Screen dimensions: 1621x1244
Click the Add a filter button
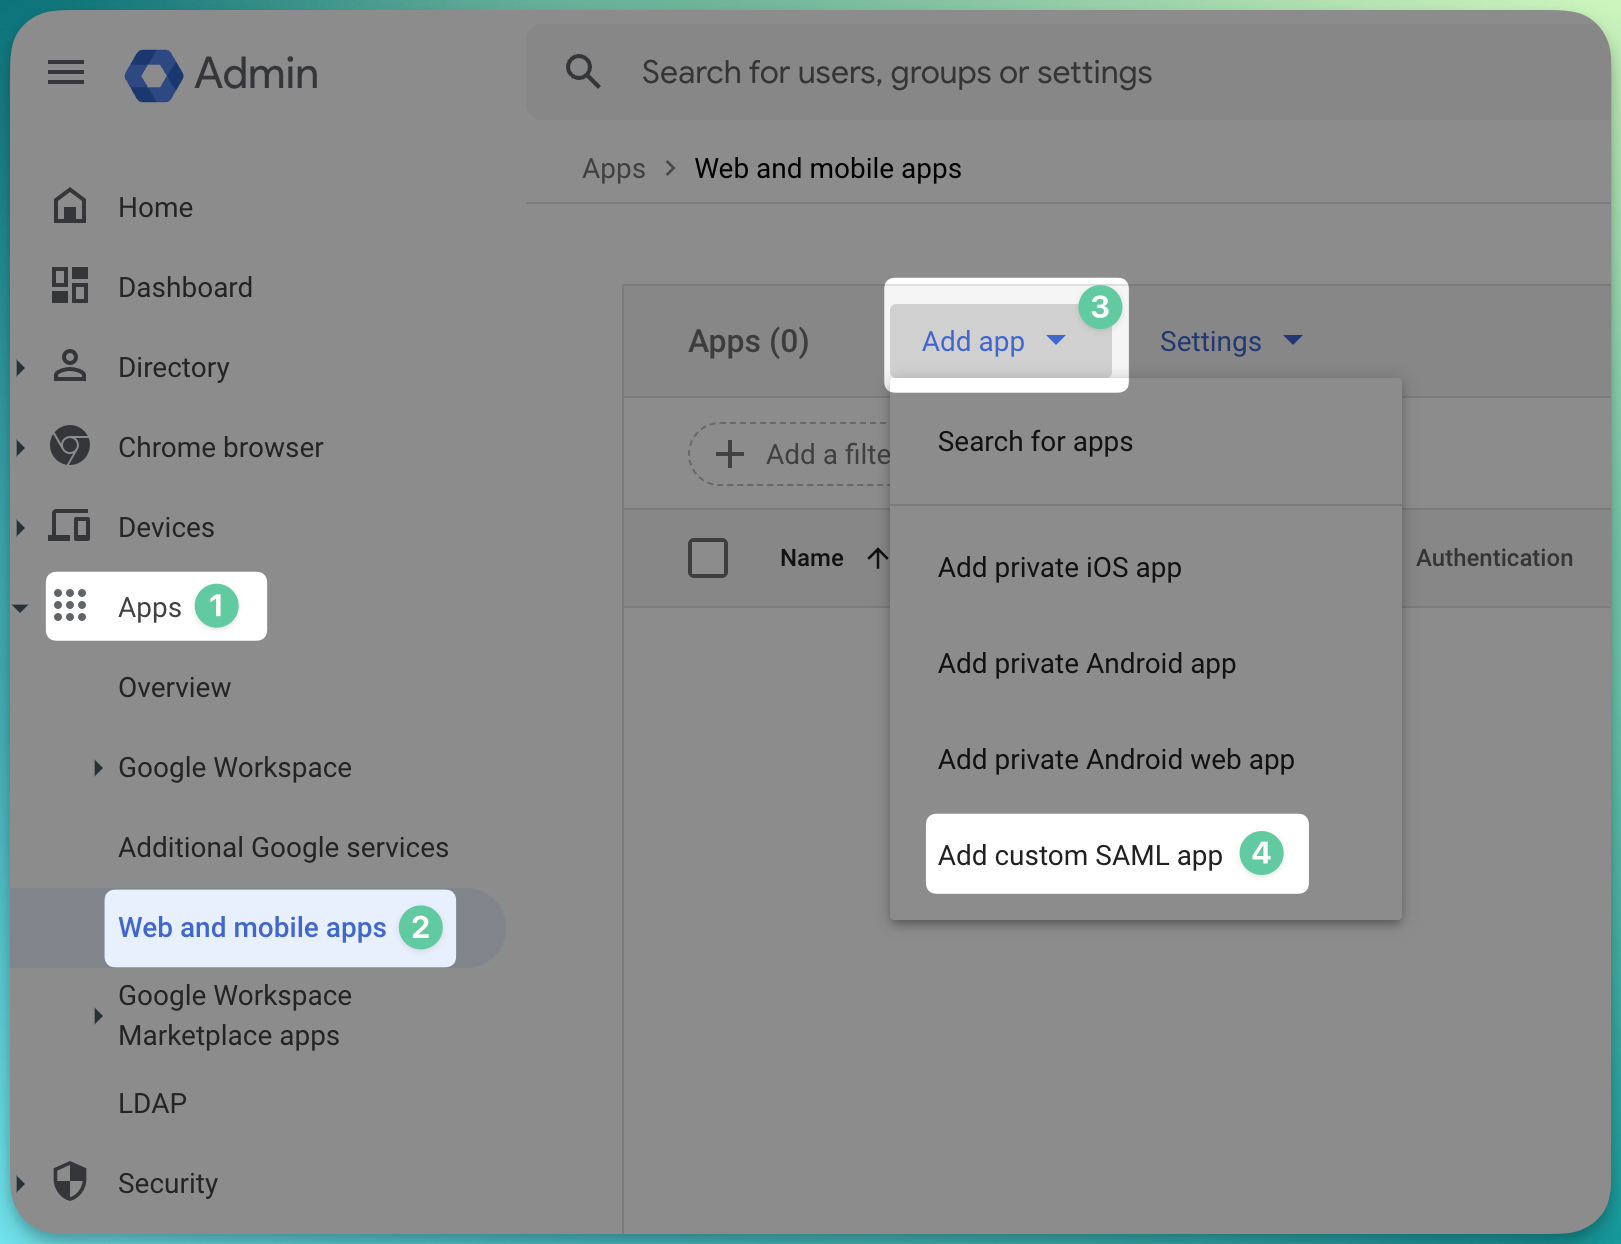(x=790, y=454)
